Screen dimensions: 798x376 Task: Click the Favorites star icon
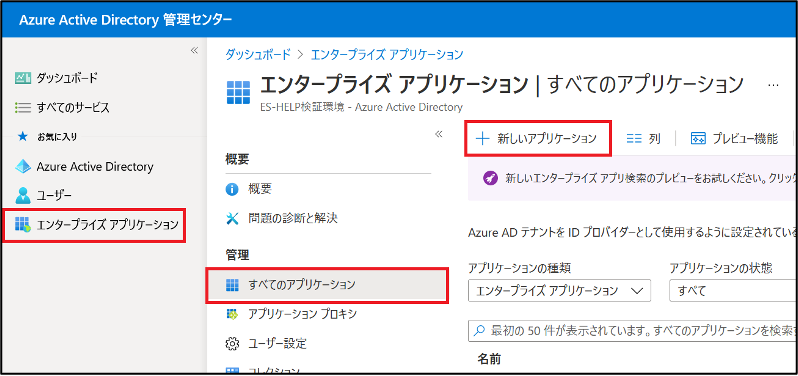(22, 137)
